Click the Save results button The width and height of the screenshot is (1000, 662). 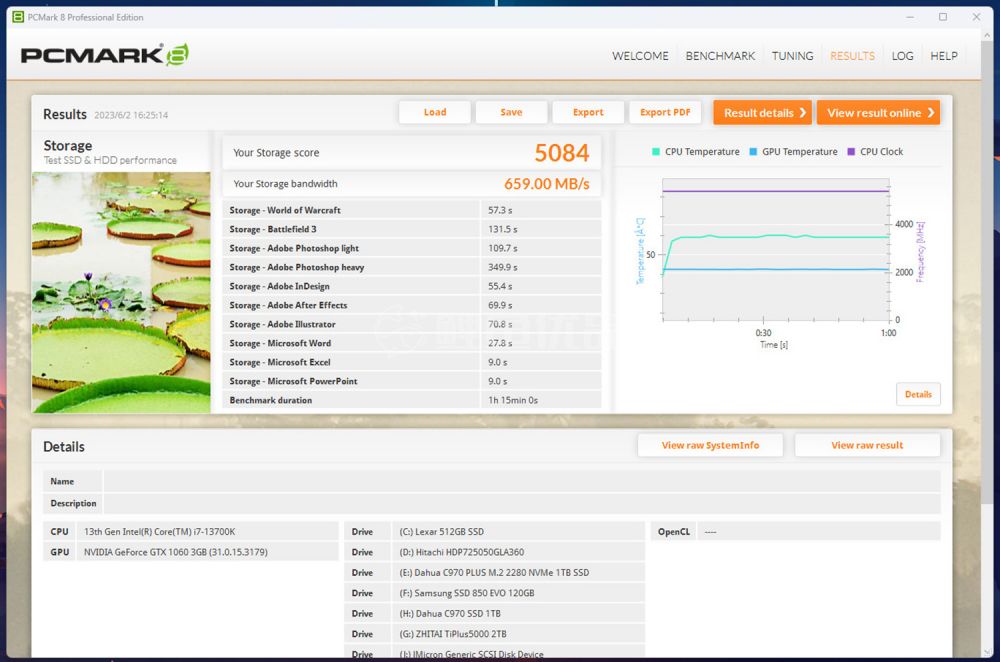(511, 112)
